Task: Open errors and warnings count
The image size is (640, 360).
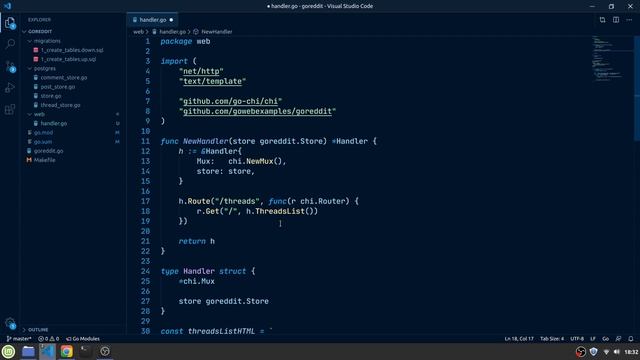Action: pos(49,338)
